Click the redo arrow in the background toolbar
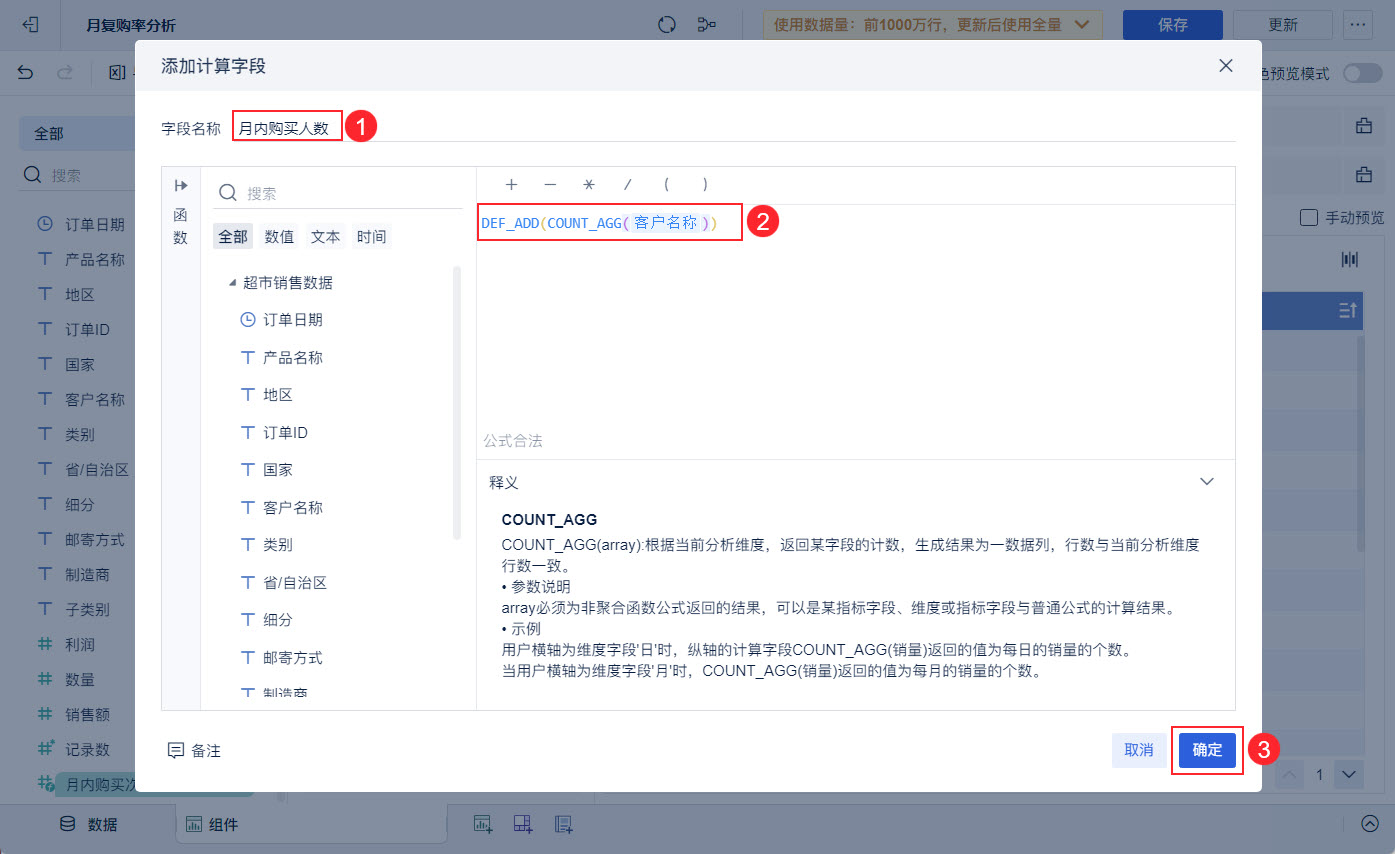This screenshot has width=1395, height=854. (65, 72)
